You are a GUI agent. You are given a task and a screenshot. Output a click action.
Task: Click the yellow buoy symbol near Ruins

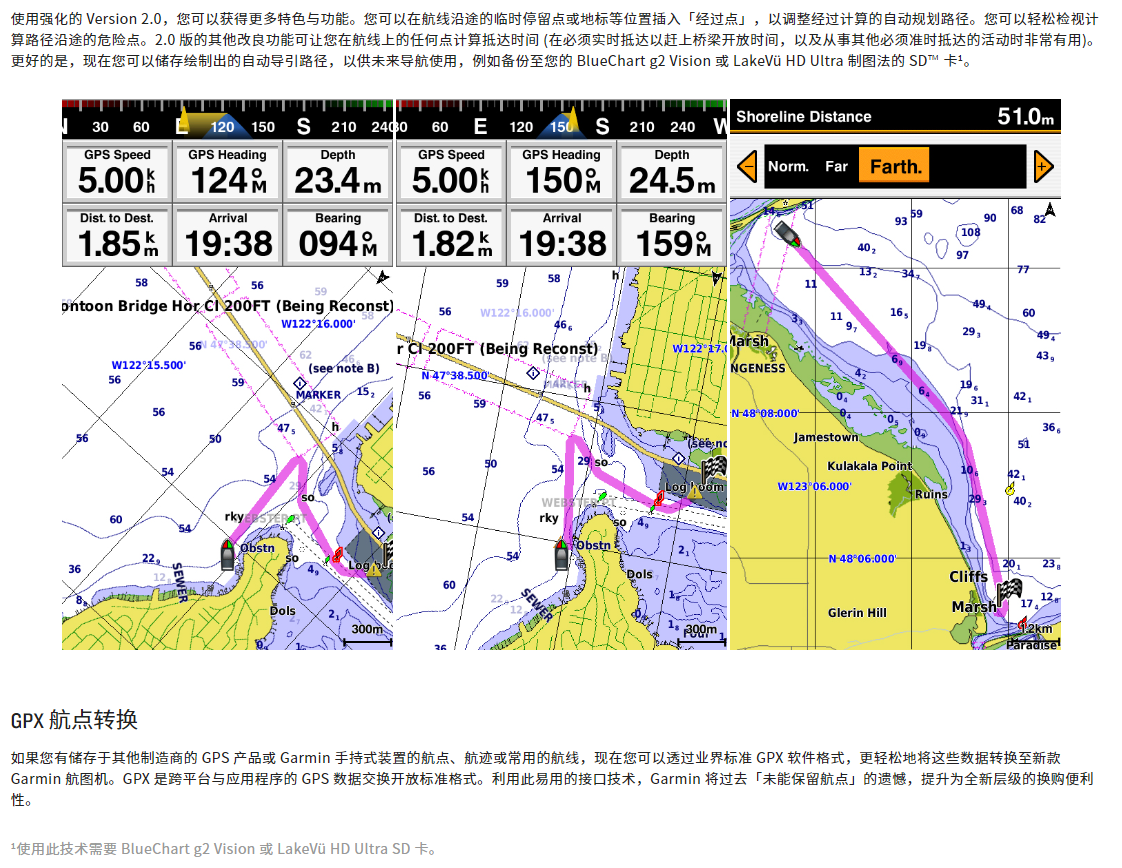click(x=1010, y=488)
